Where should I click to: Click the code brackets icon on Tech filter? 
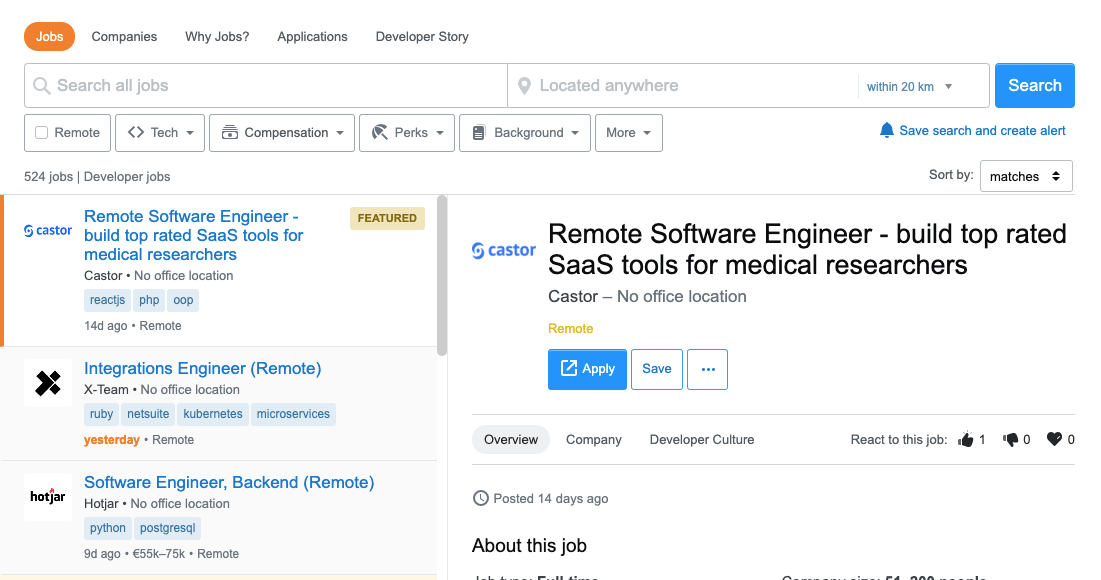[x=136, y=132]
